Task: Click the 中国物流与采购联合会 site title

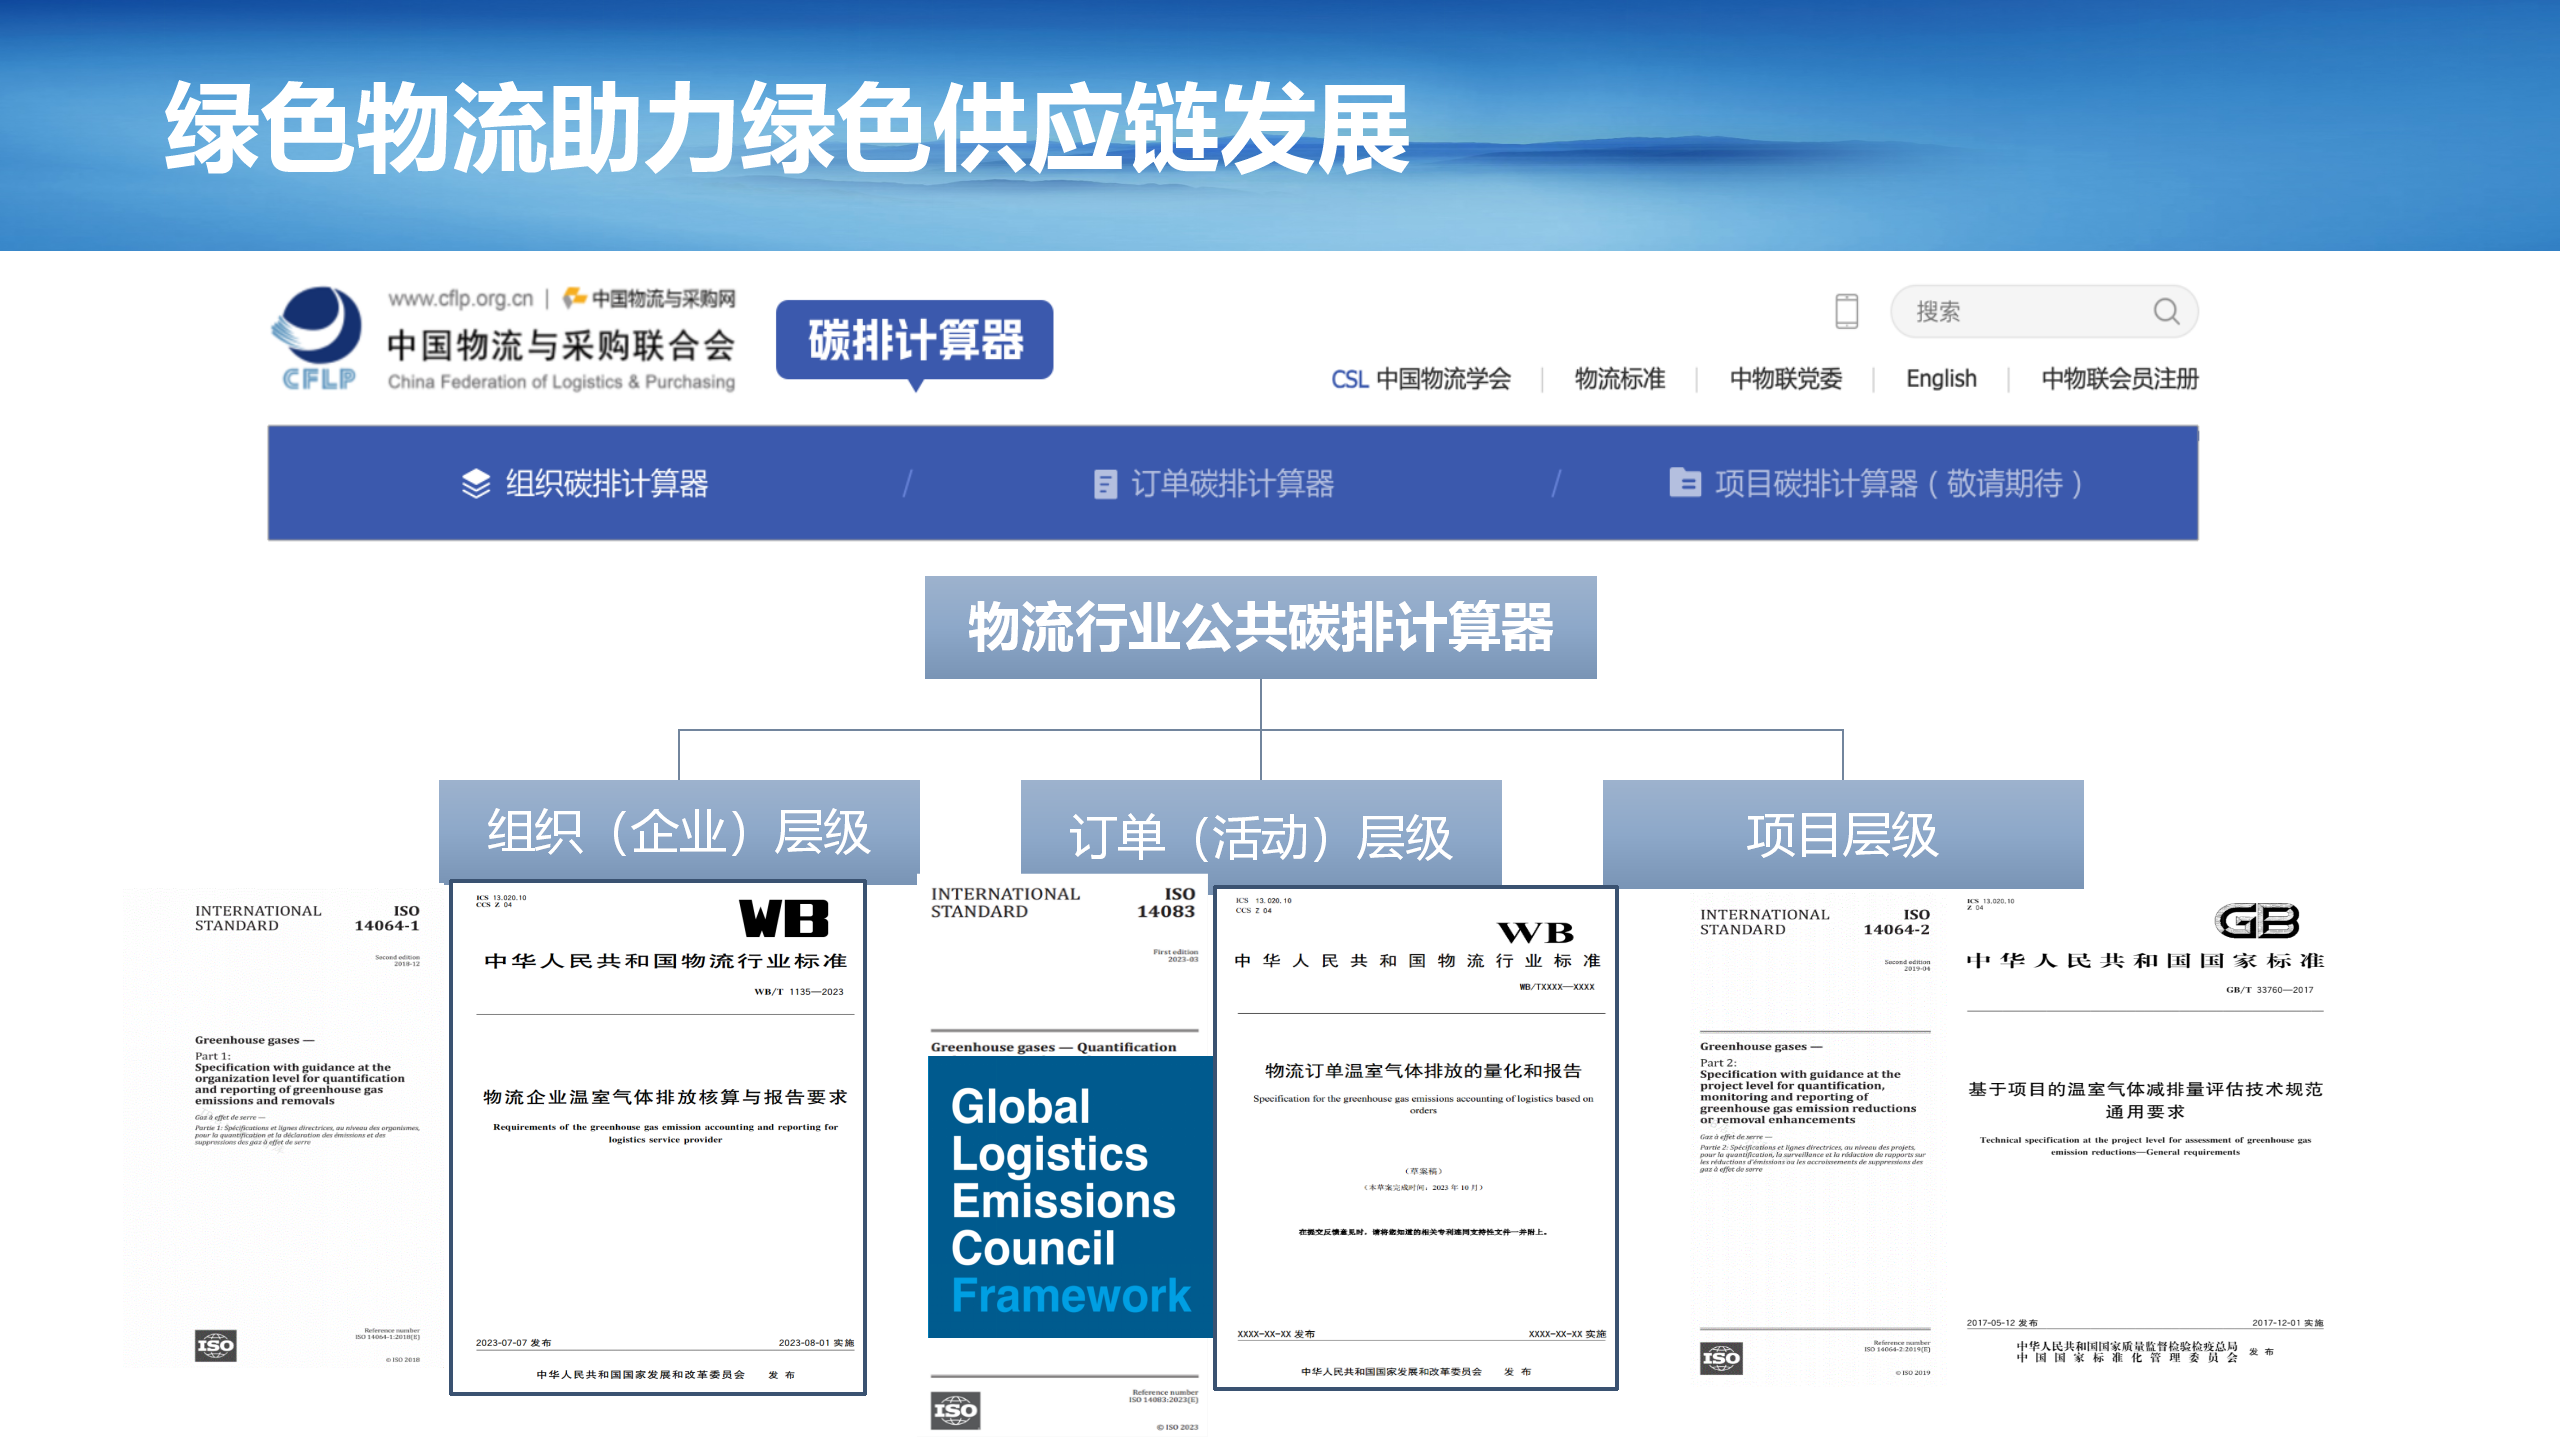Action: 561,346
